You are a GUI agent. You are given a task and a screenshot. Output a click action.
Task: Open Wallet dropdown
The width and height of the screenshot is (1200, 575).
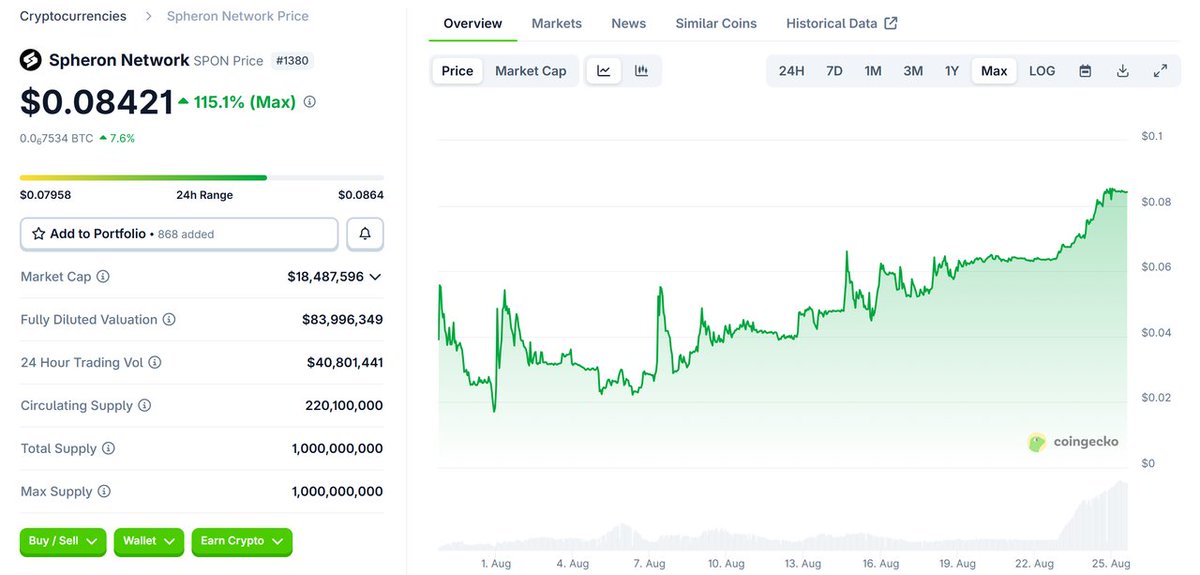[149, 542]
